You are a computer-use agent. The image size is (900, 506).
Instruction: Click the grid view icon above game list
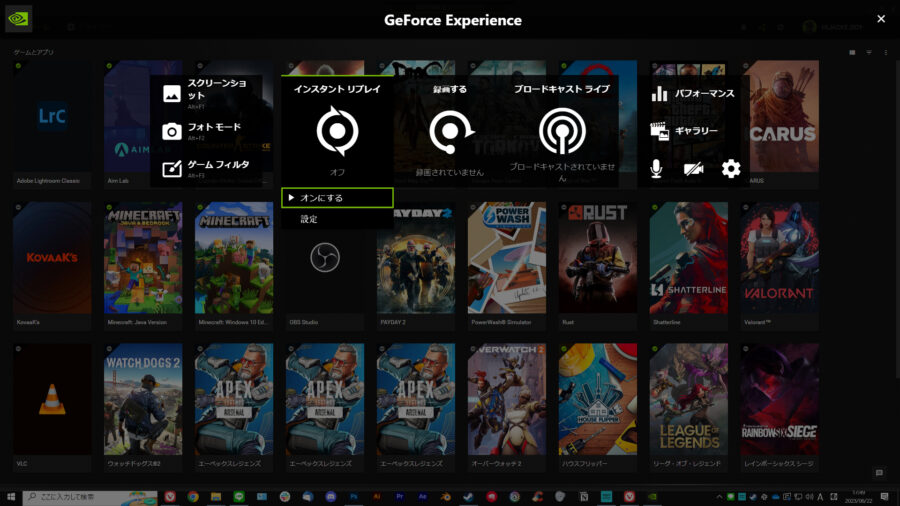click(852, 52)
